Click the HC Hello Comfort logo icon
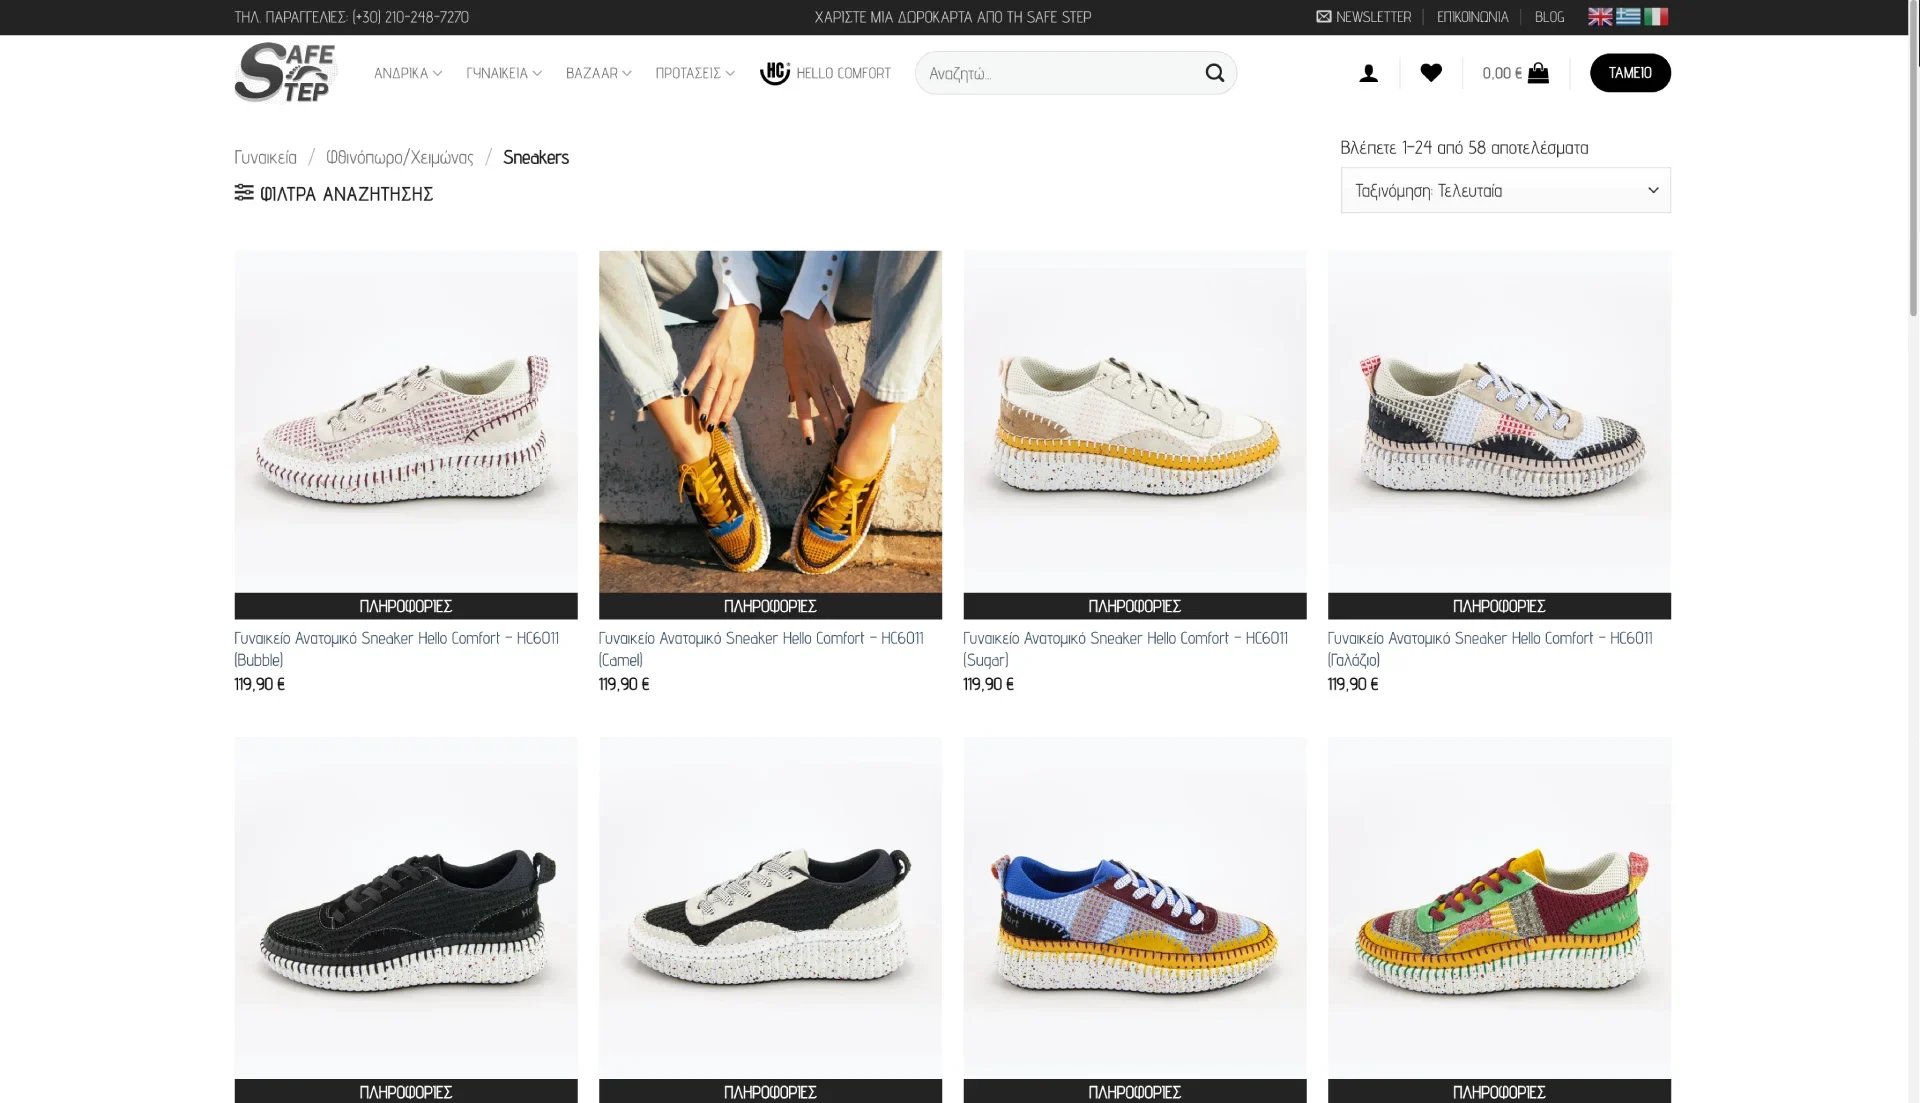The height and width of the screenshot is (1103, 1920). tap(774, 72)
